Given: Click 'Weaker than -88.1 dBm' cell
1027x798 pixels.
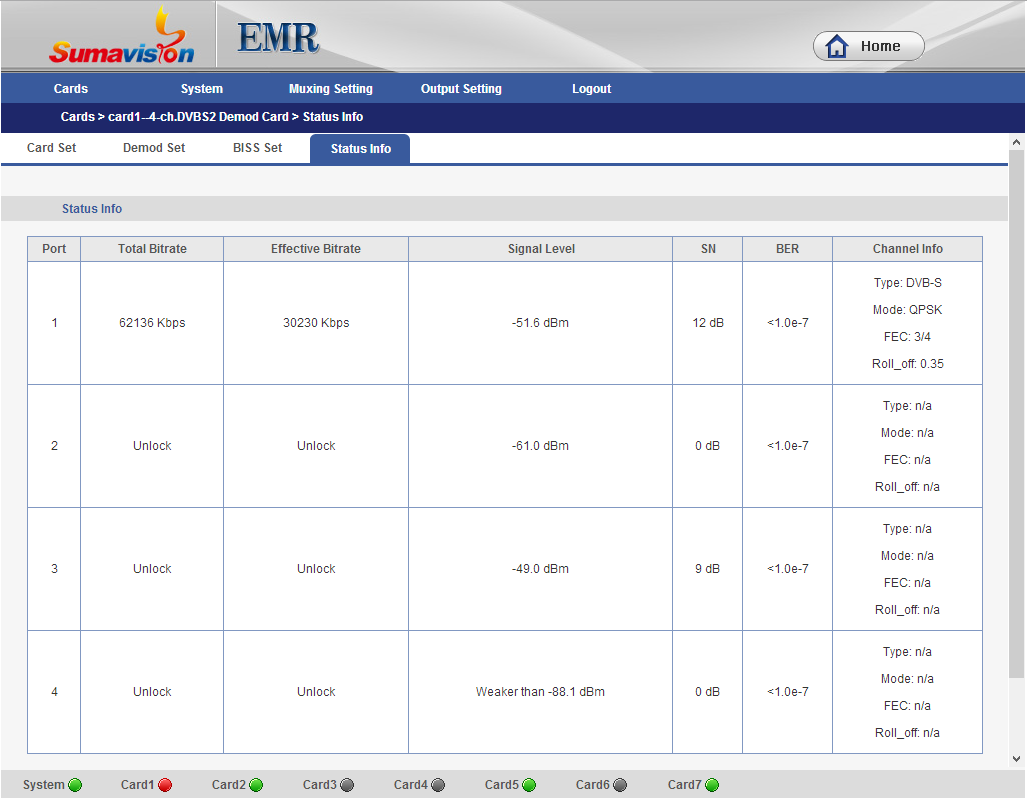Looking at the screenshot, I should click(540, 692).
